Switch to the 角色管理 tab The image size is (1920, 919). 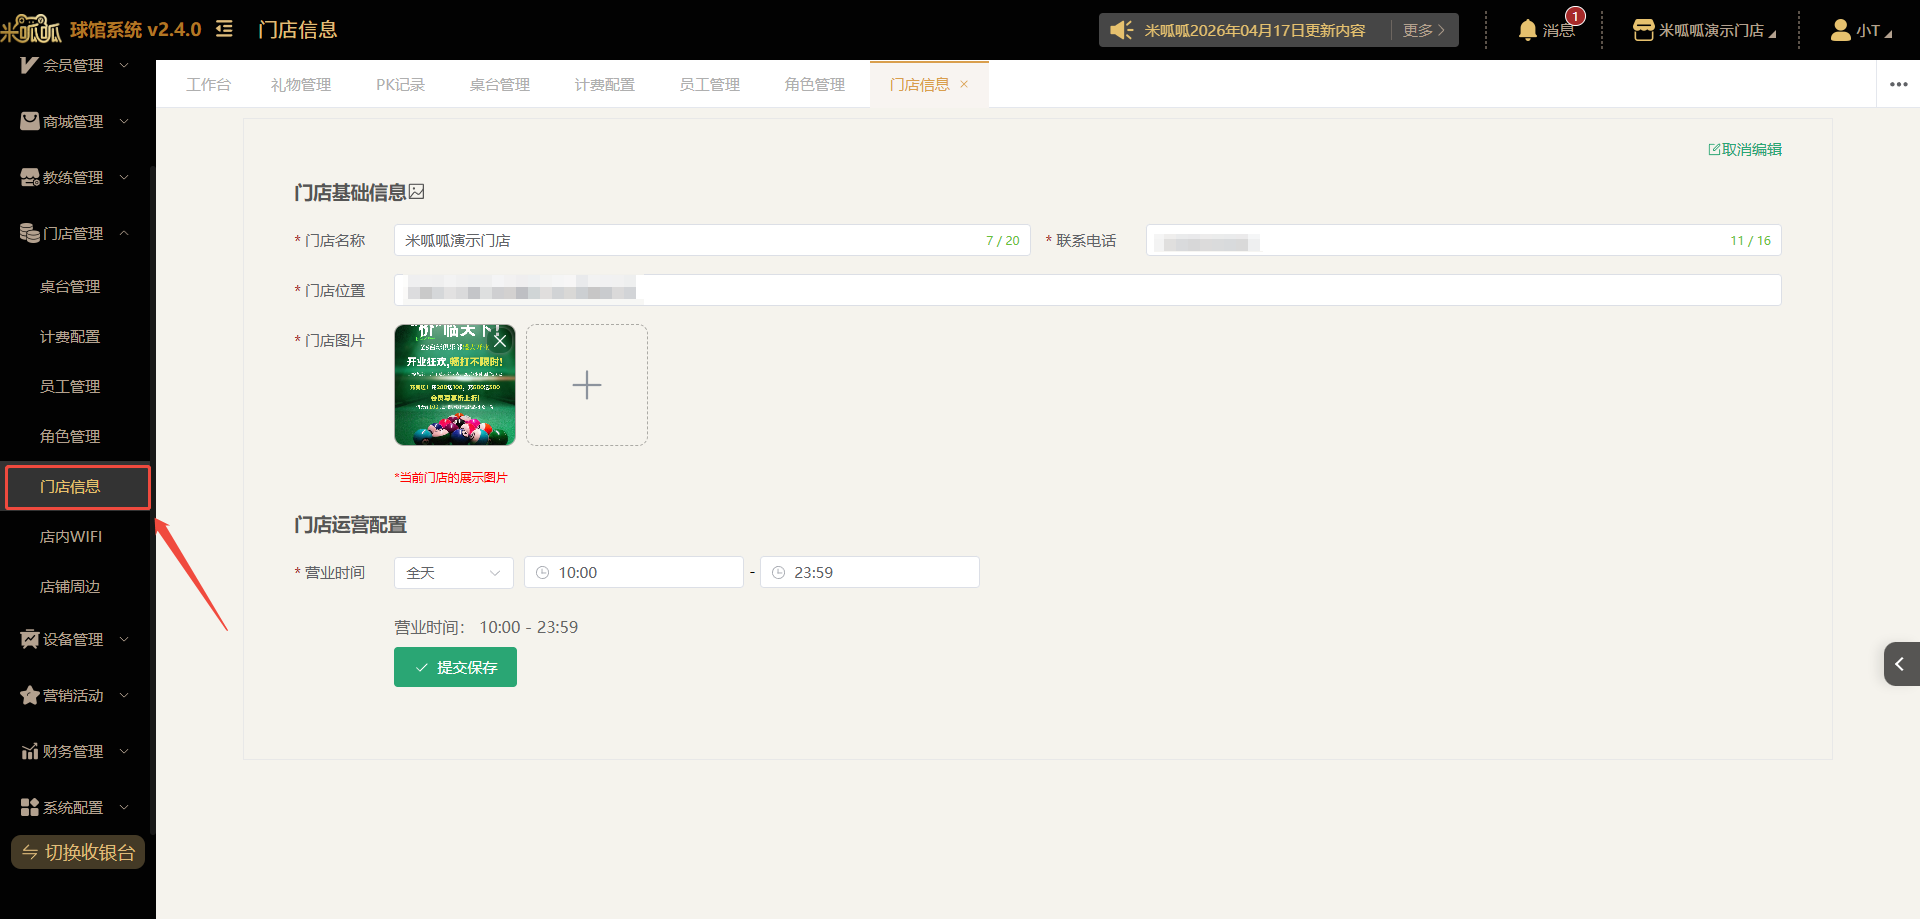coord(815,84)
